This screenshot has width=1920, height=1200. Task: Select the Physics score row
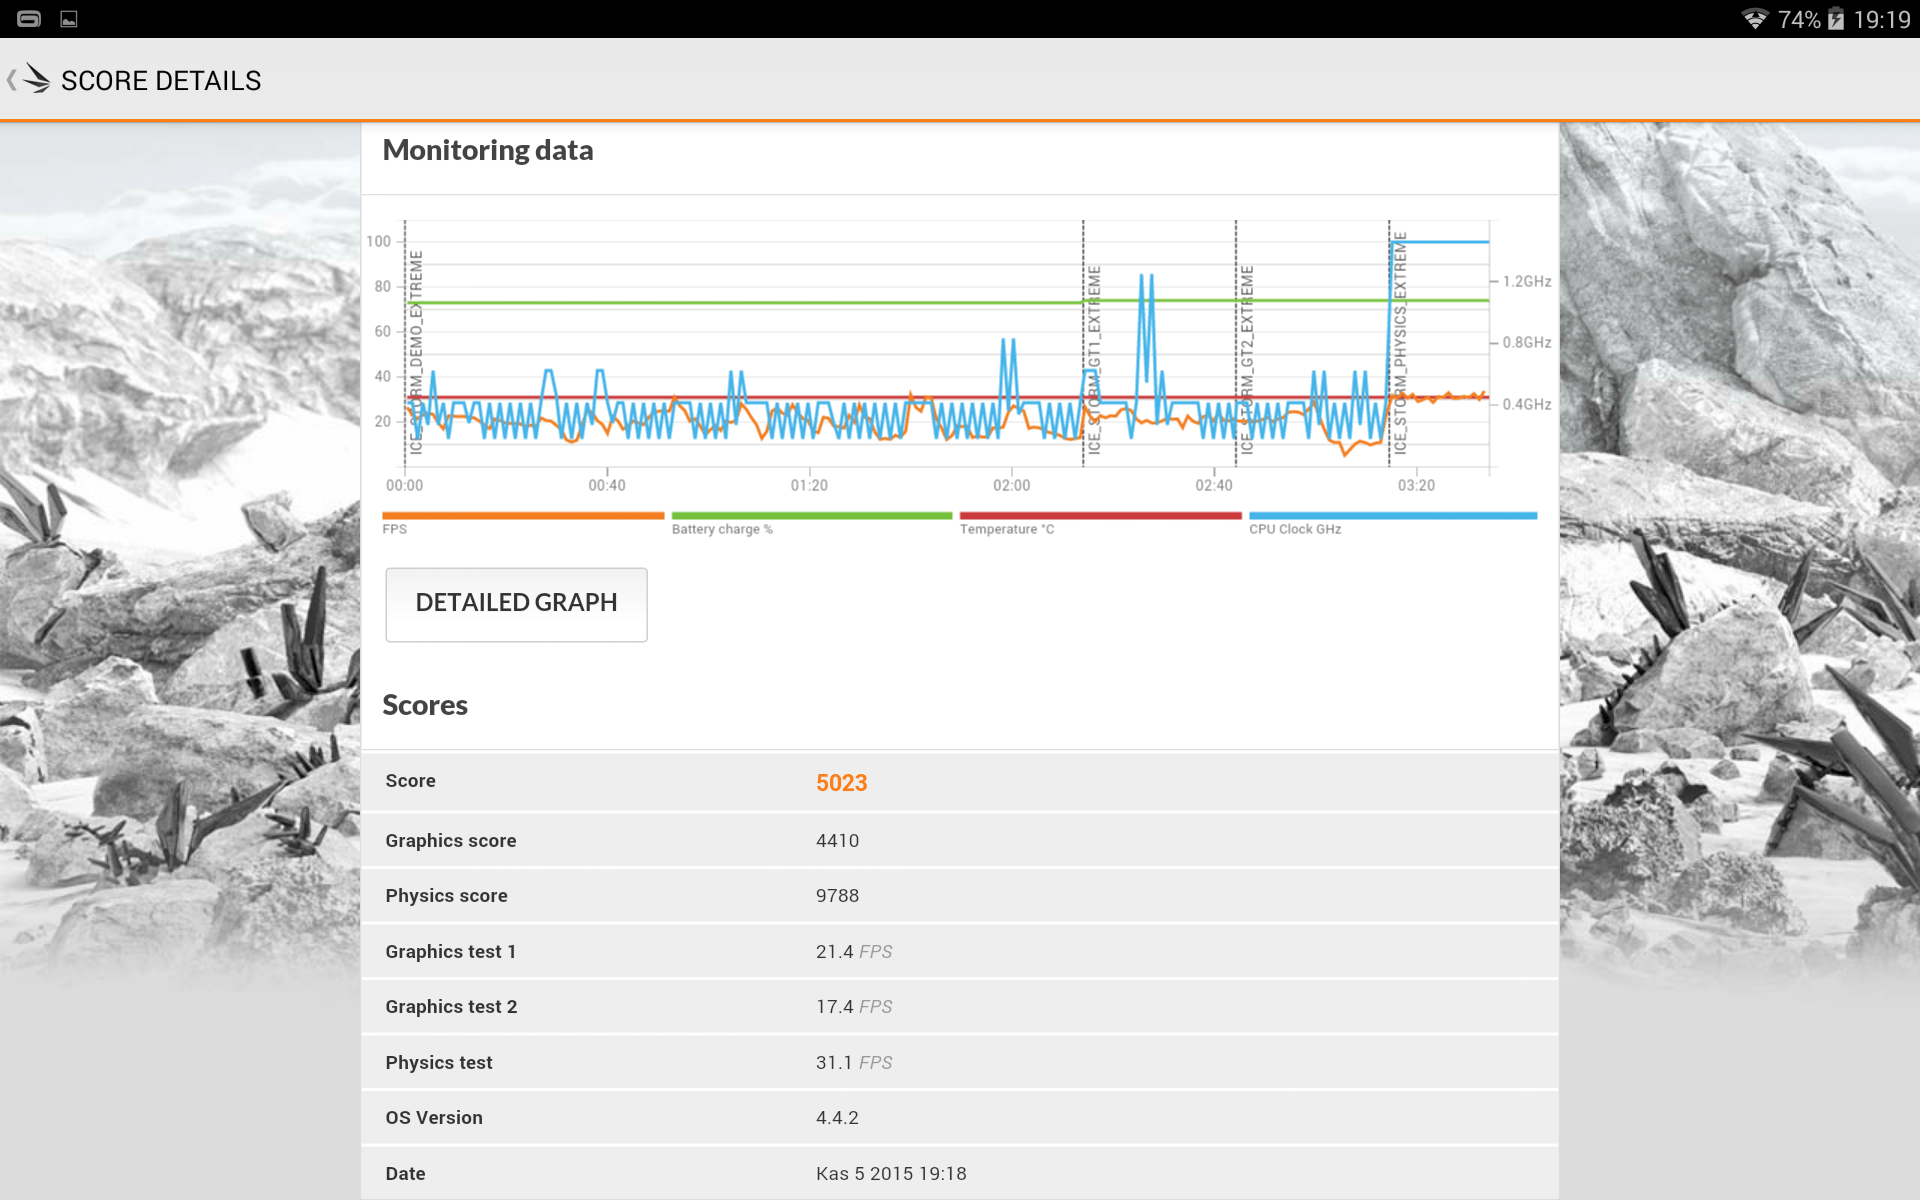tap(958, 896)
